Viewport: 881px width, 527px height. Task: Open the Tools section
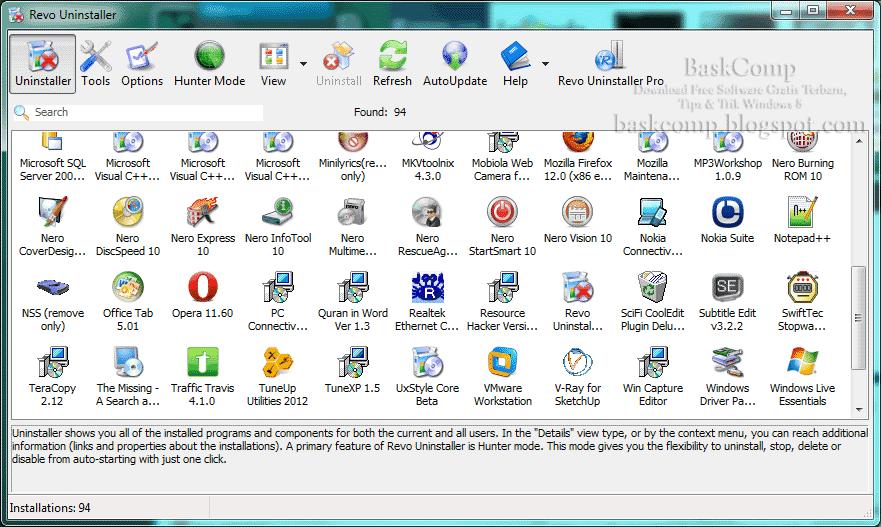pyautogui.click(x=96, y=63)
